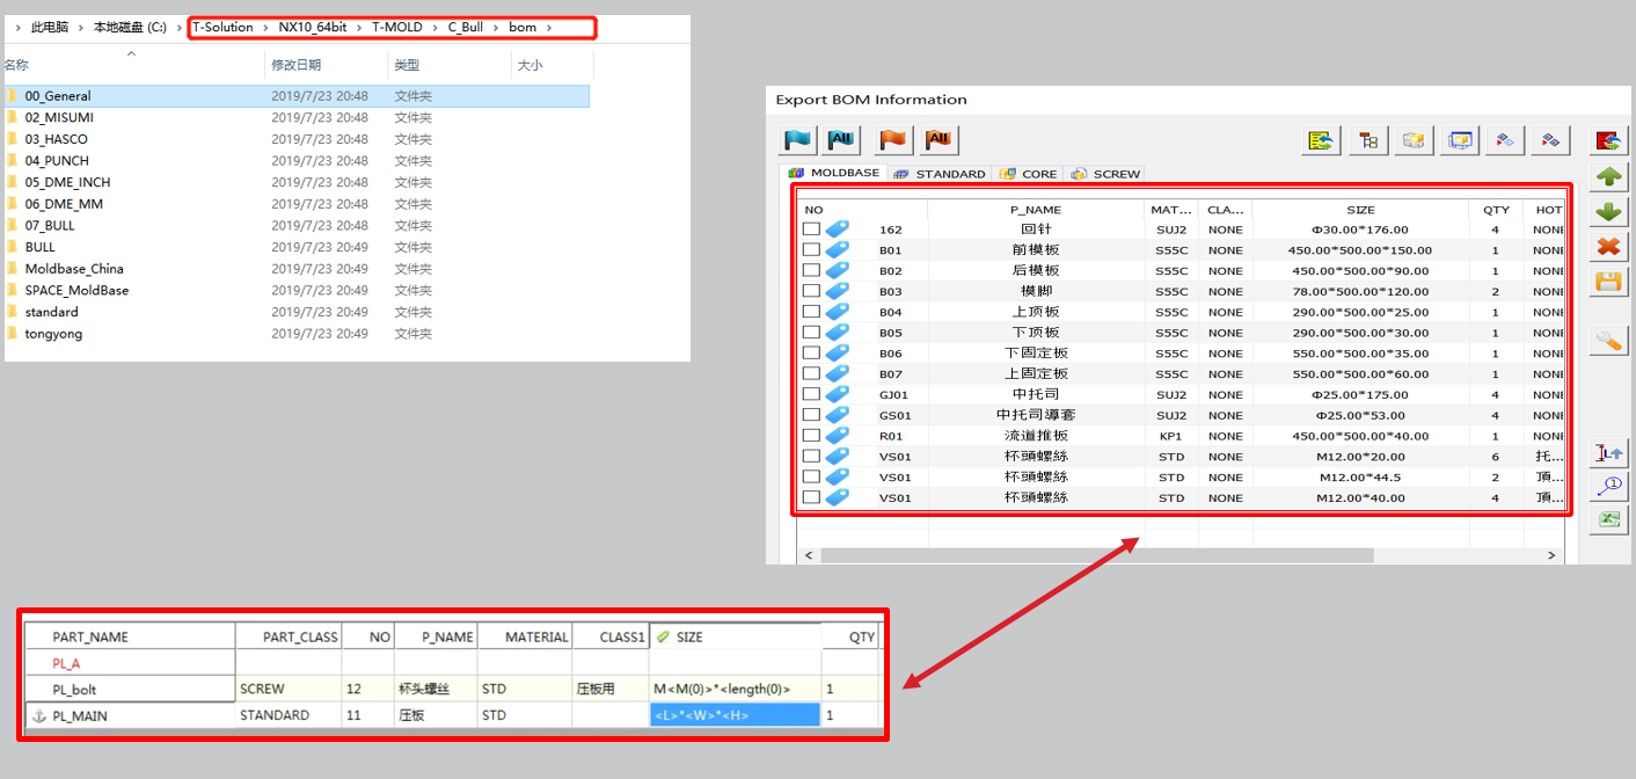This screenshot has height=779, width=1636.
Task: Check the box for row GS01
Action: tap(811, 415)
